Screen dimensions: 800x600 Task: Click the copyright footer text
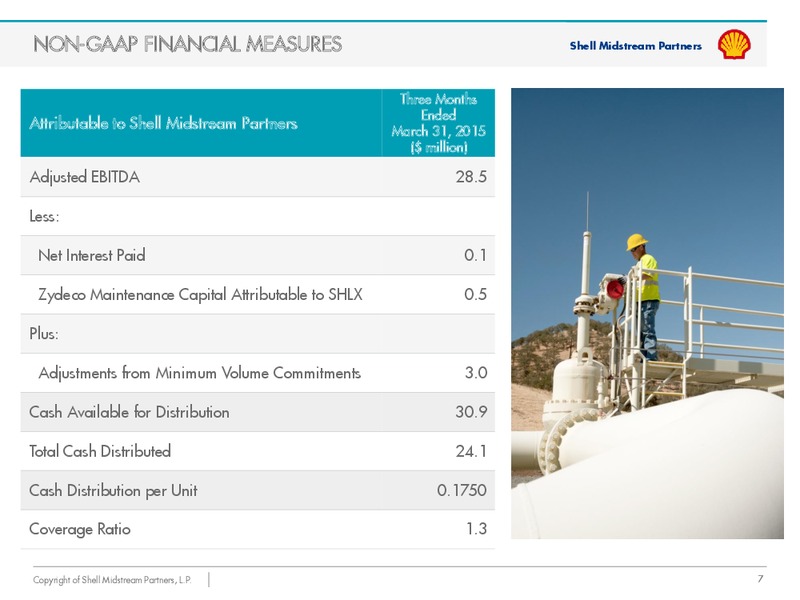tap(112, 580)
